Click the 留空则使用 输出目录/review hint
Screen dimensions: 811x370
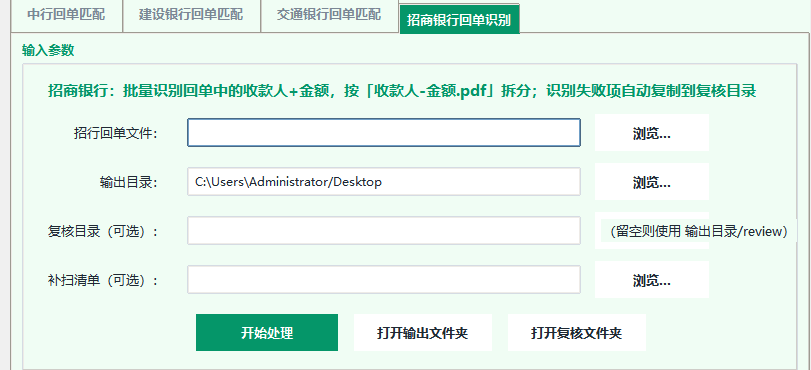click(x=699, y=231)
